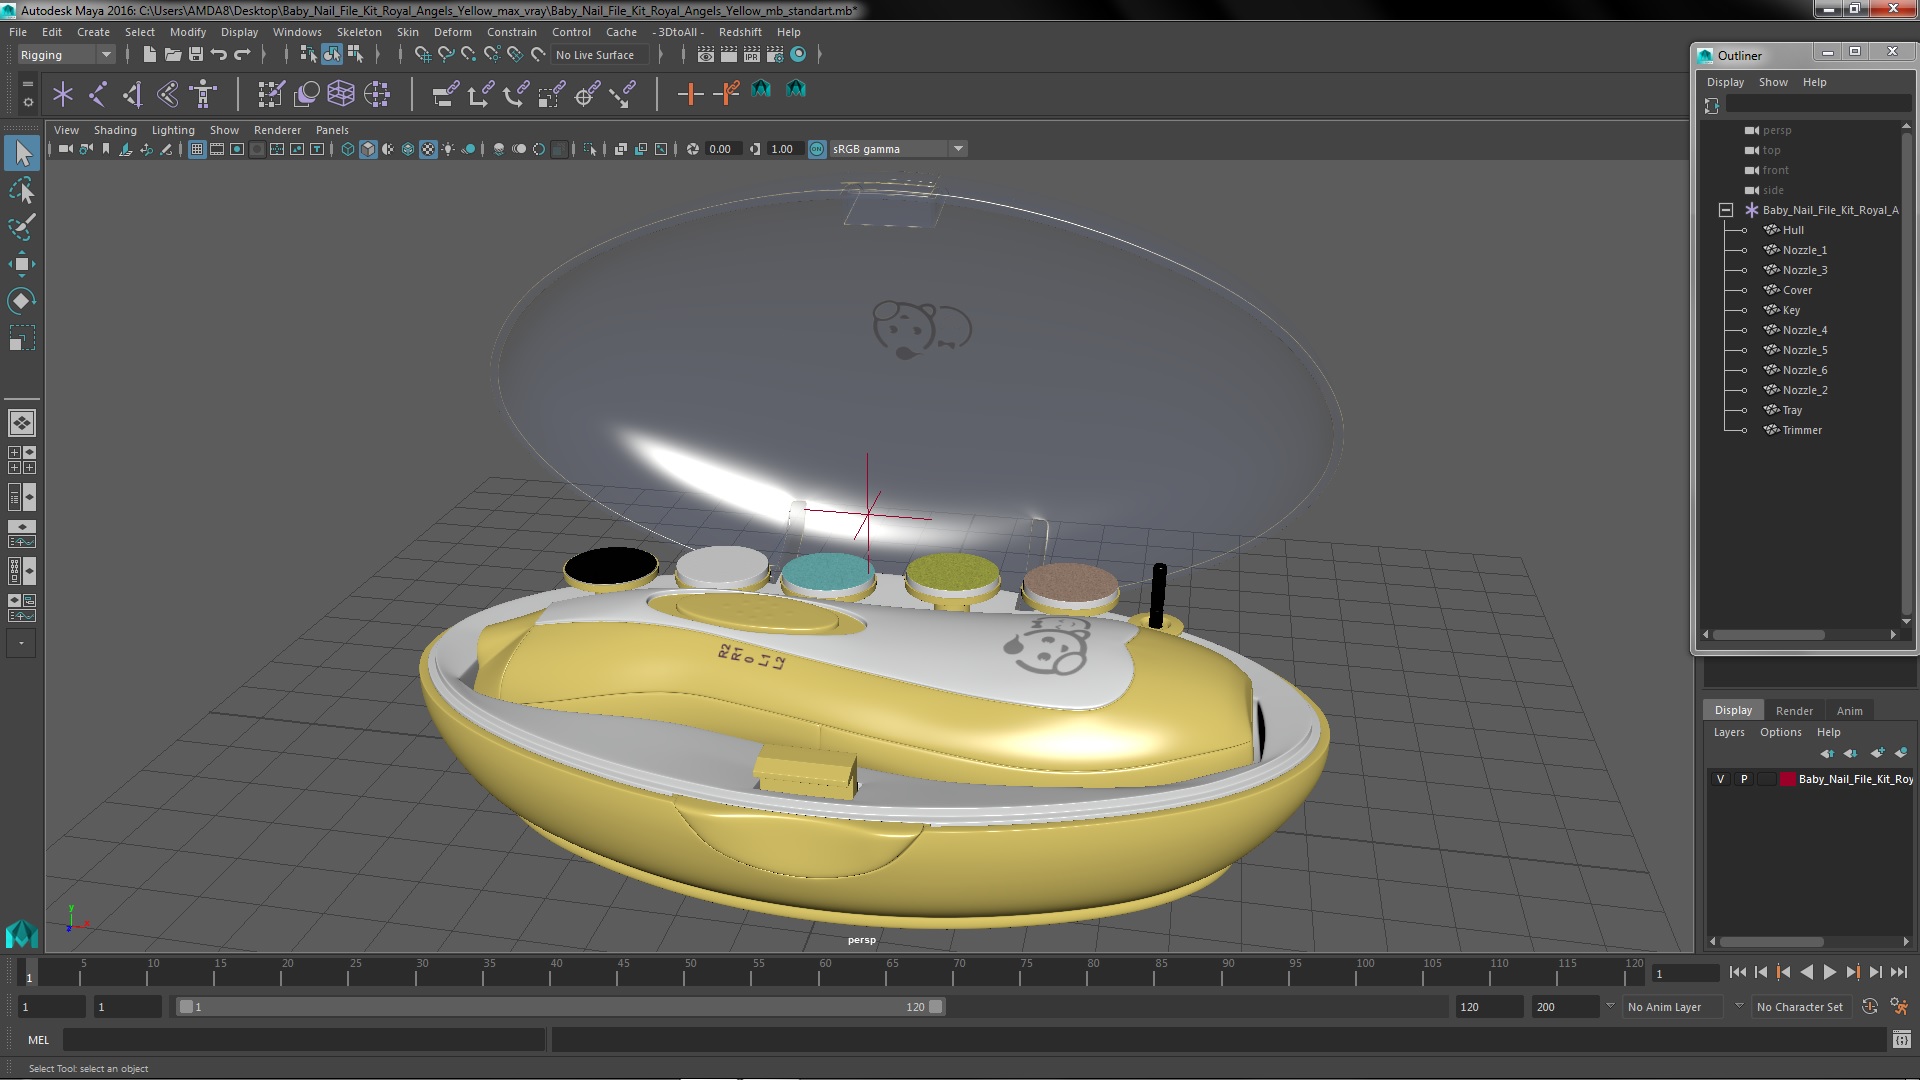The width and height of the screenshot is (1920, 1080).
Task: Play animation backwards
Action: click(1807, 972)
